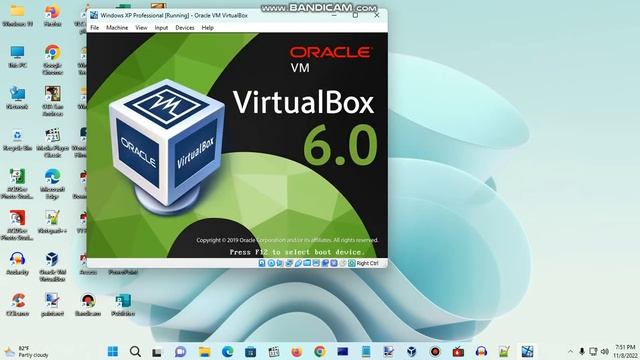
Task: Click the audio status icon in VM status bar
Action: coord(280,263)
